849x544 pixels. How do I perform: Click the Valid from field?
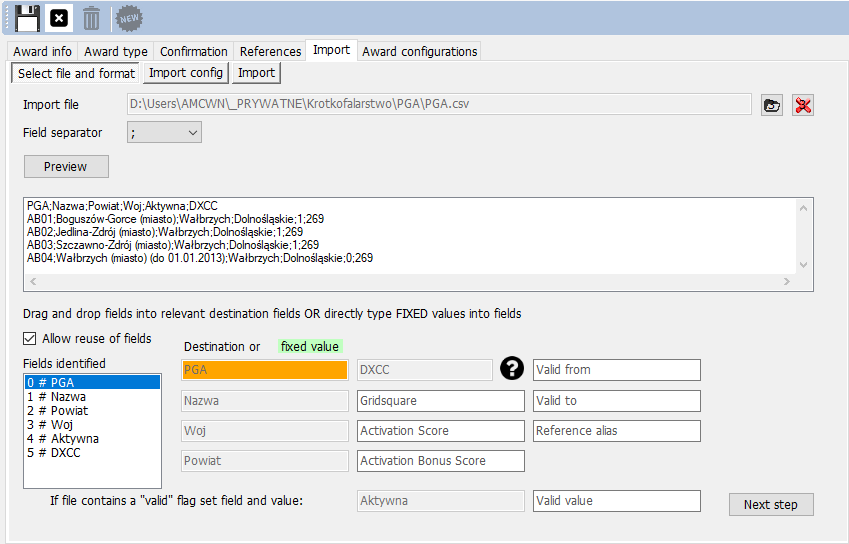click(x=617, y=370)
